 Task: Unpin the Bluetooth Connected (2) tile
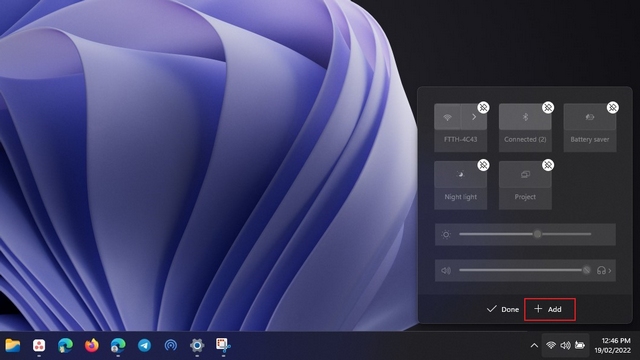click(x=548, y=108)
